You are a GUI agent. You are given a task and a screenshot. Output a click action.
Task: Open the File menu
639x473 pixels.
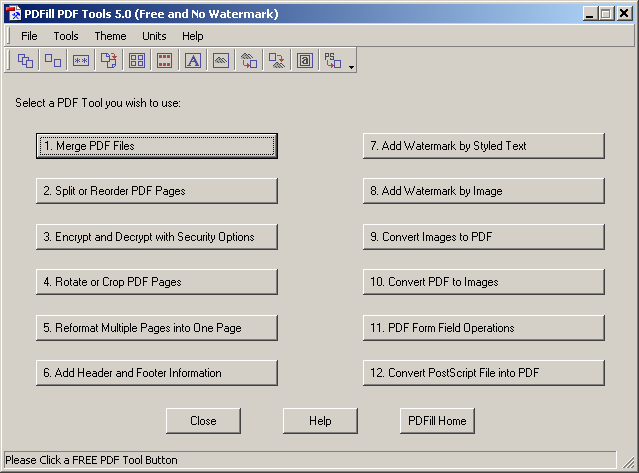[x=29, y=36]
